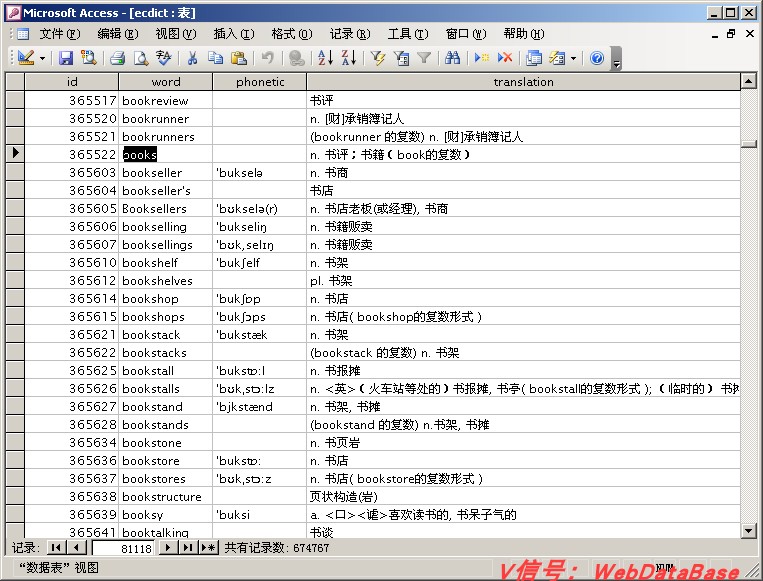
Task: Open Find with binoculars icon
Action: pyautogui.click(x=453, y=58)
